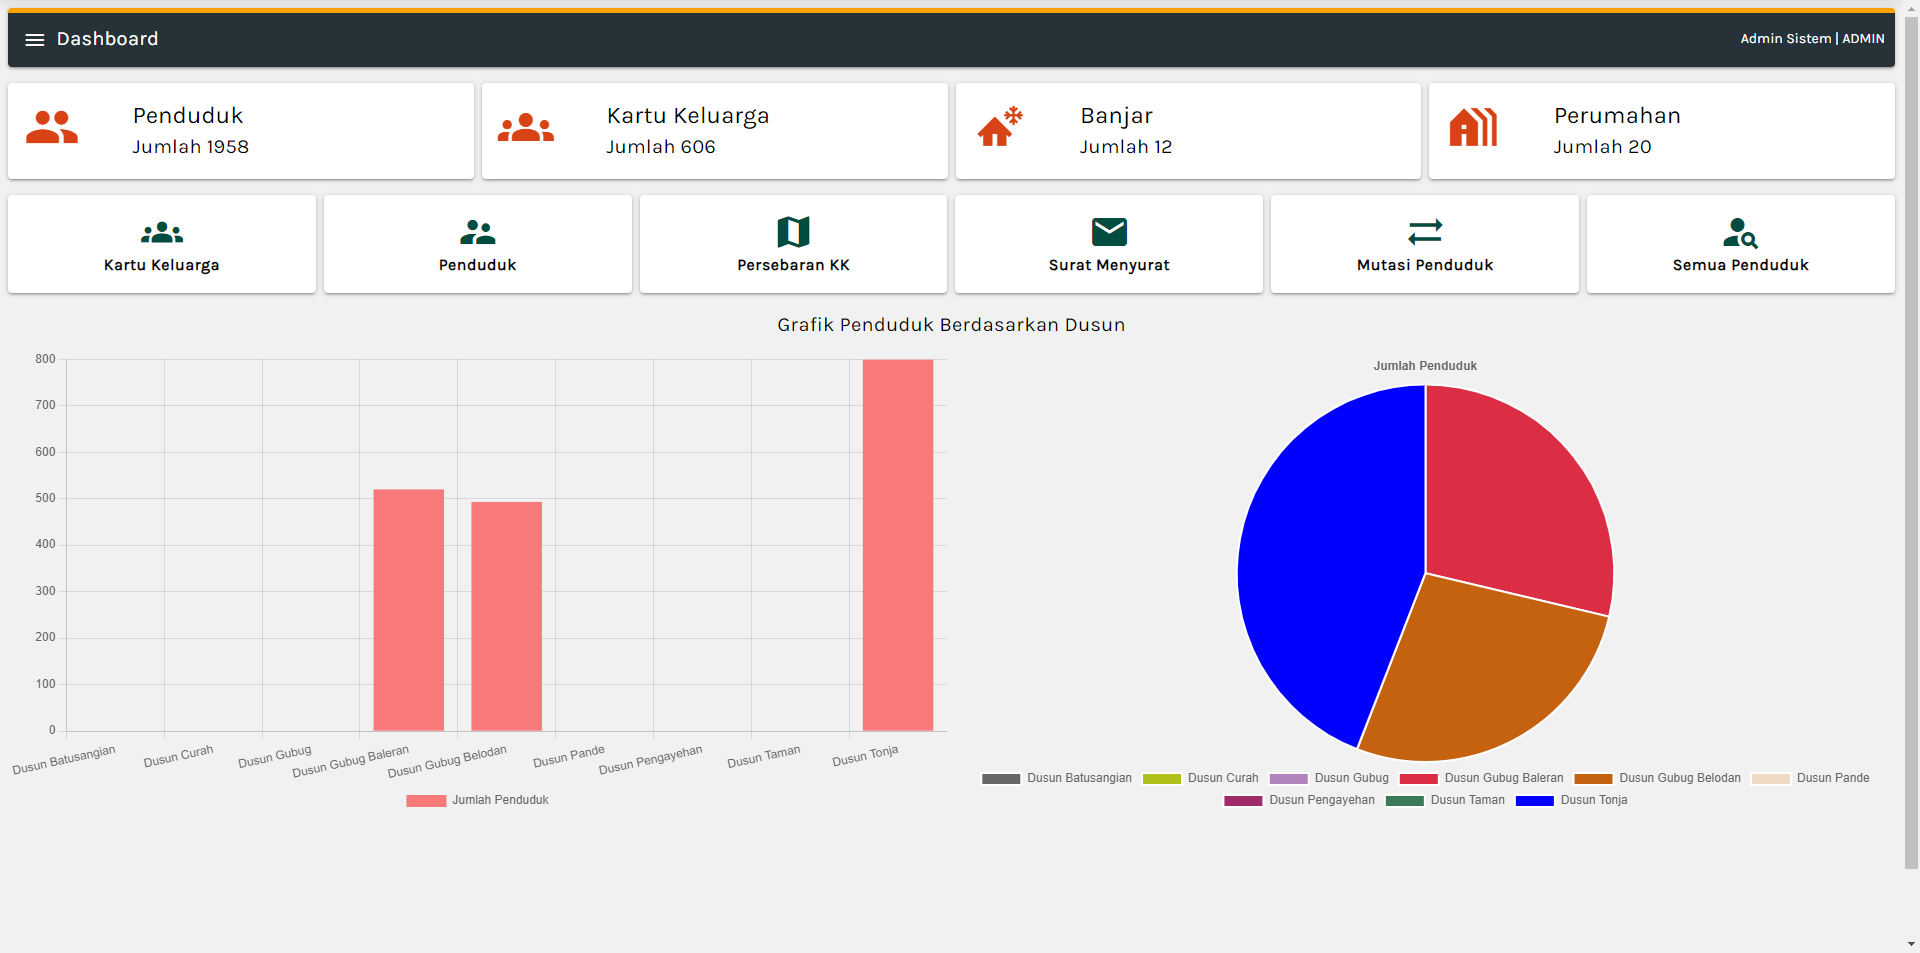Open the Penduduk shortcut button
Image resolution: width=1920 pixels, height=953 pixels.
pyautogui.click(x=477, y=244)
